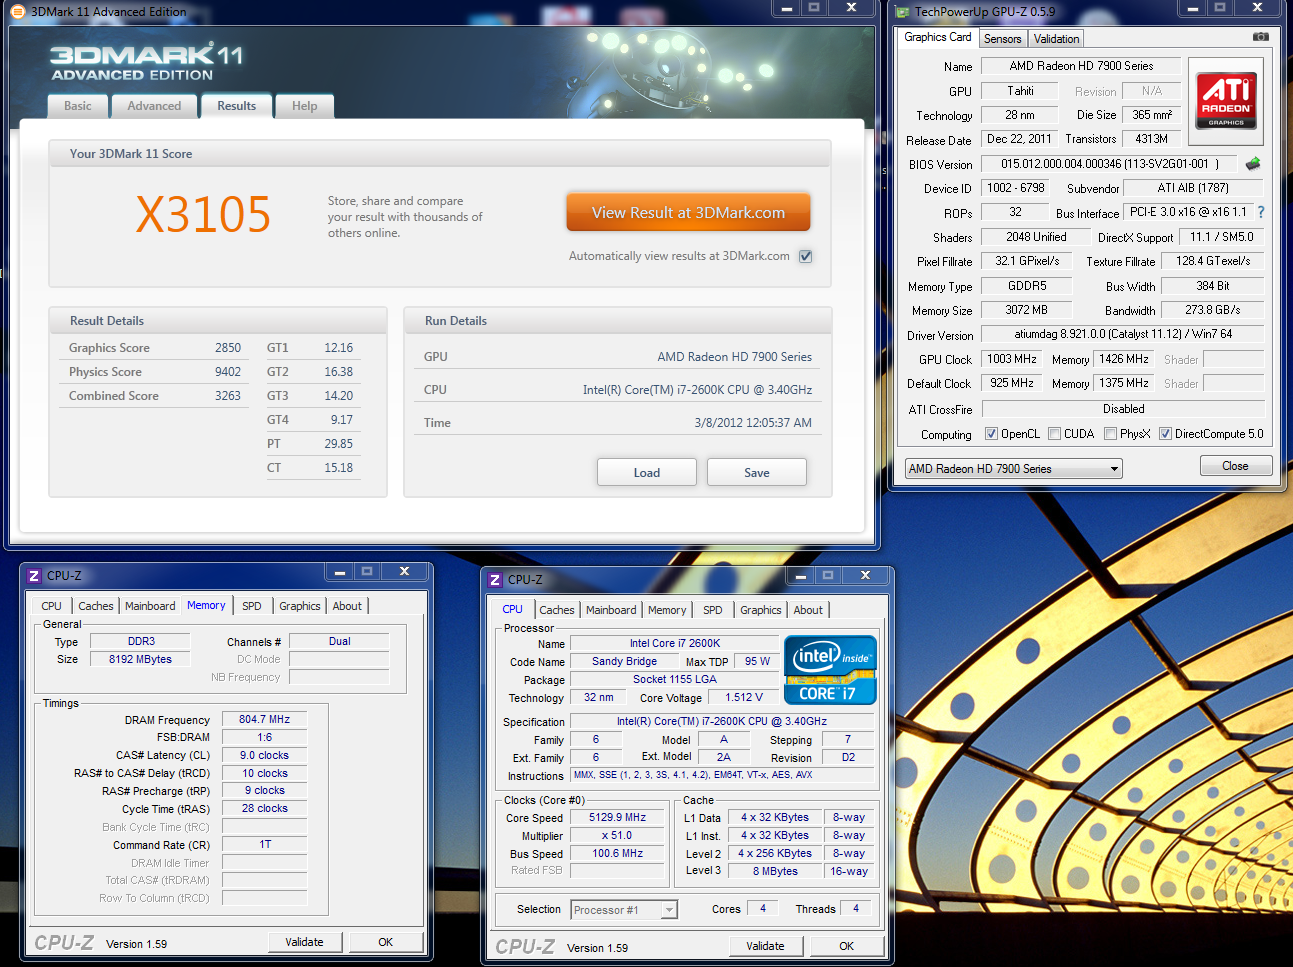Open the Validation tab in GPU-Z
The height and width of the screenshot is (967, 1293).
1057,39
